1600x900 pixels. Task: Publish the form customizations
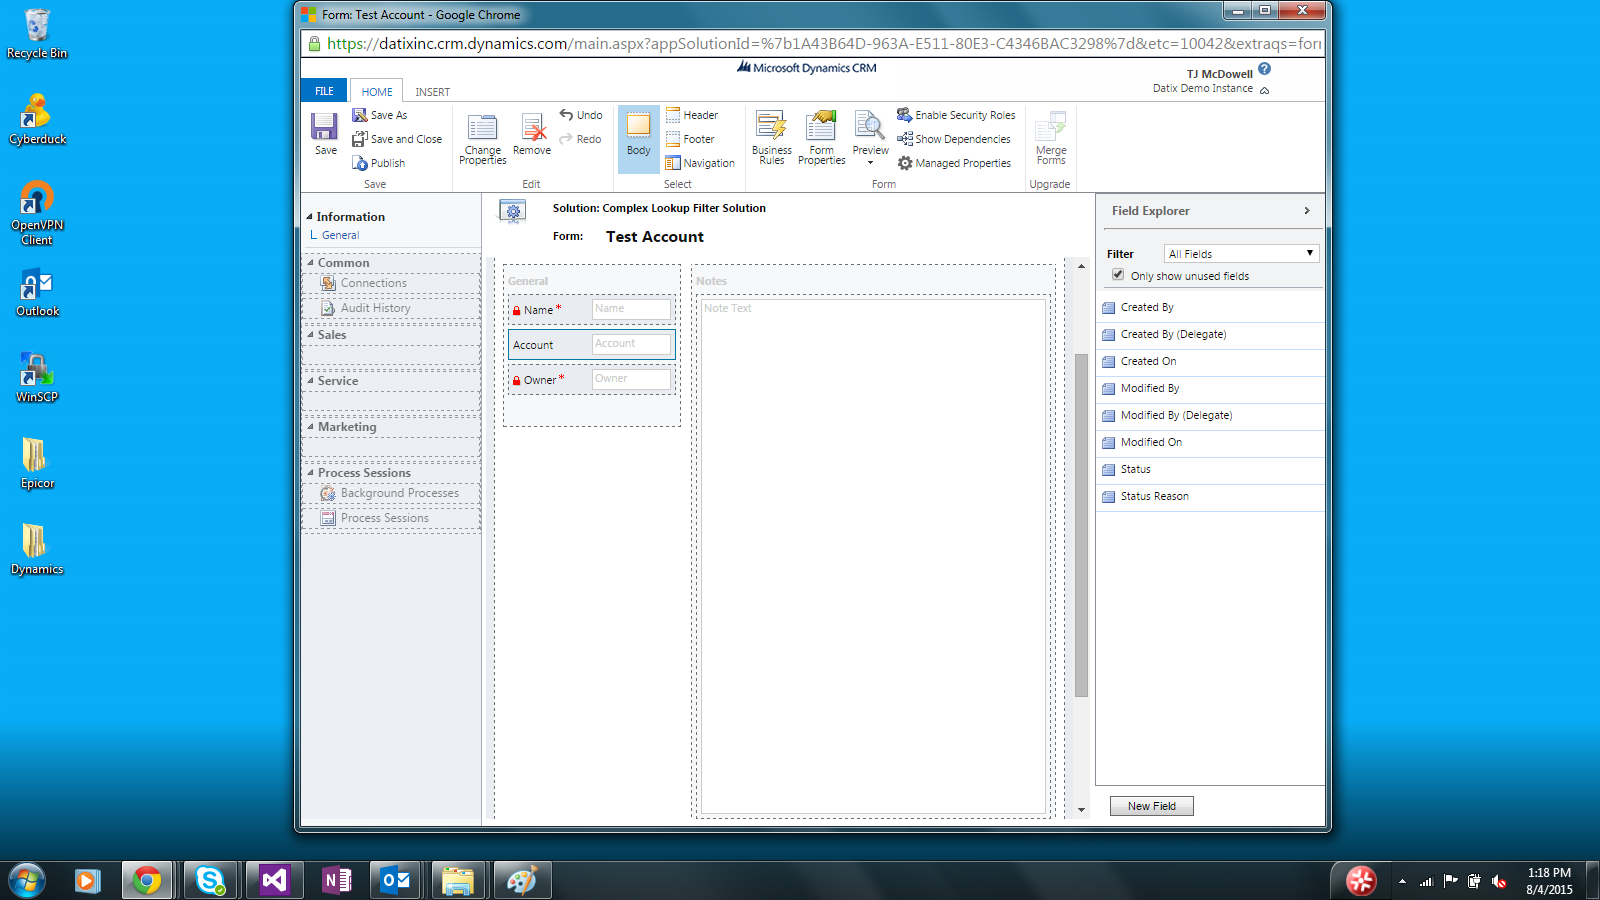pos(379,163)
